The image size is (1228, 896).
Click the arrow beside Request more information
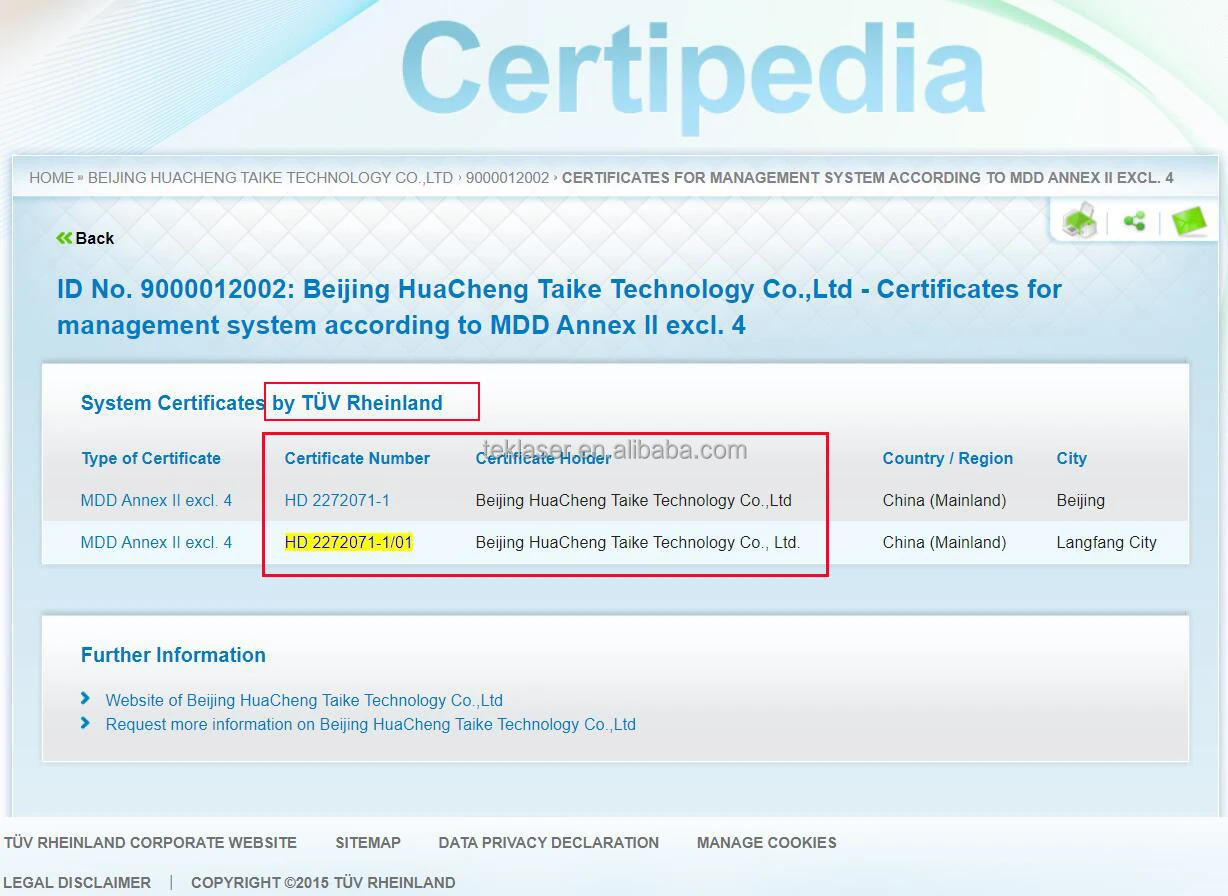[x=86, y=723]
